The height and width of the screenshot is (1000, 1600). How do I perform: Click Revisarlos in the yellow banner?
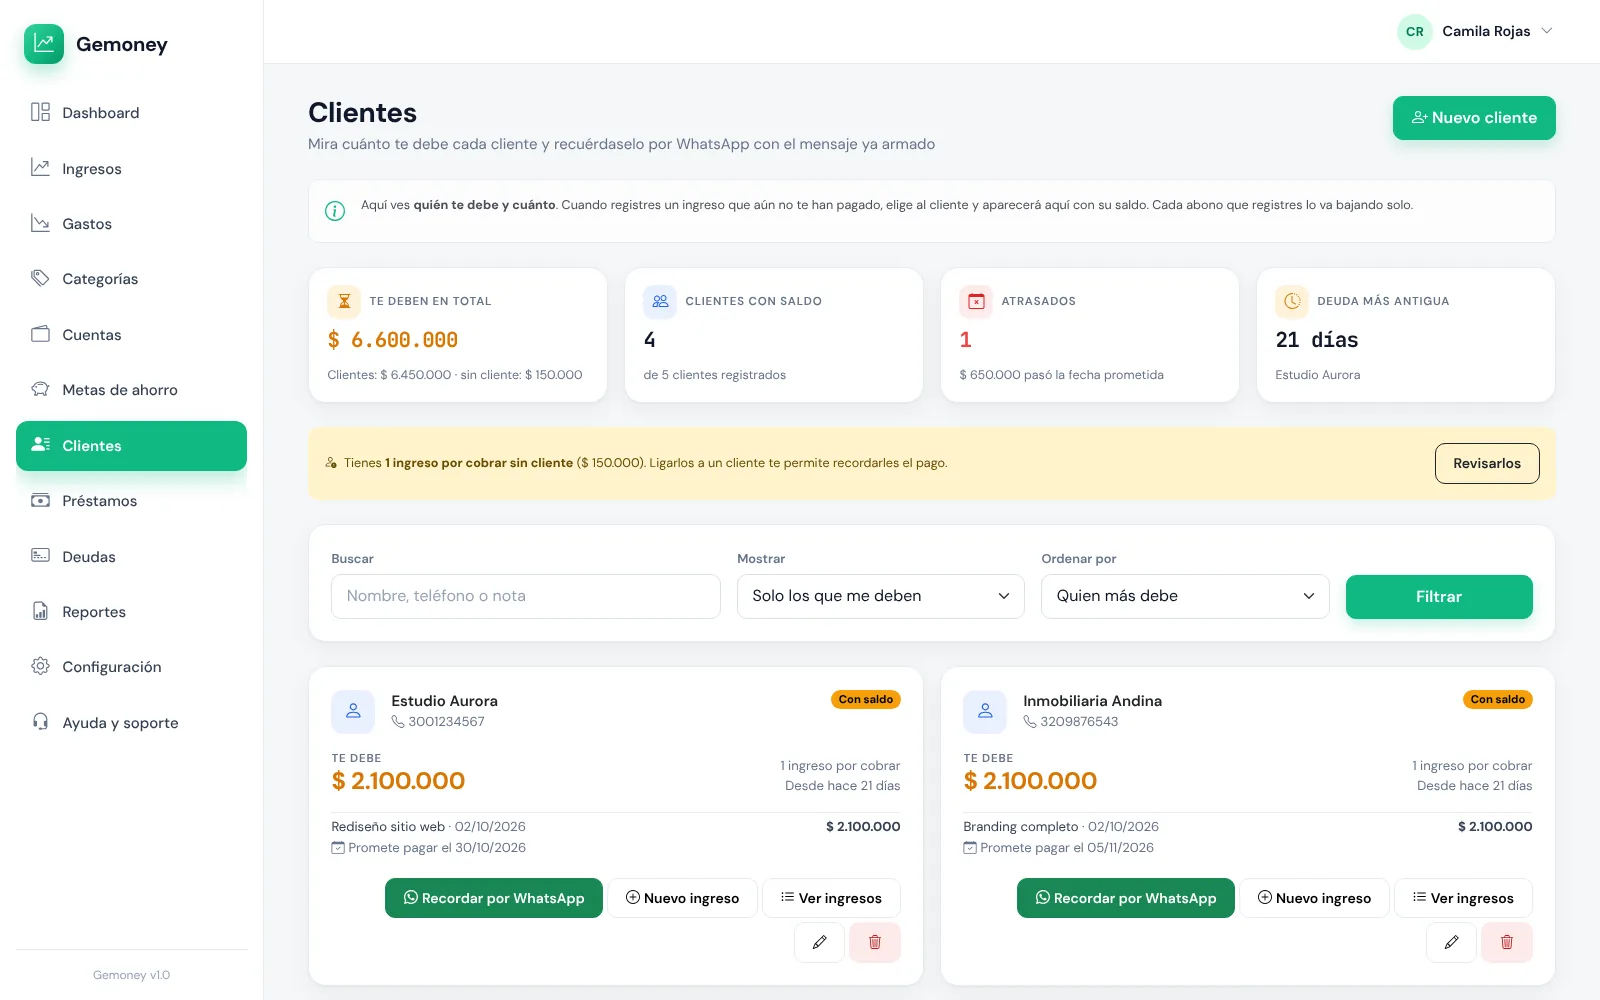tap(1487, 463)
